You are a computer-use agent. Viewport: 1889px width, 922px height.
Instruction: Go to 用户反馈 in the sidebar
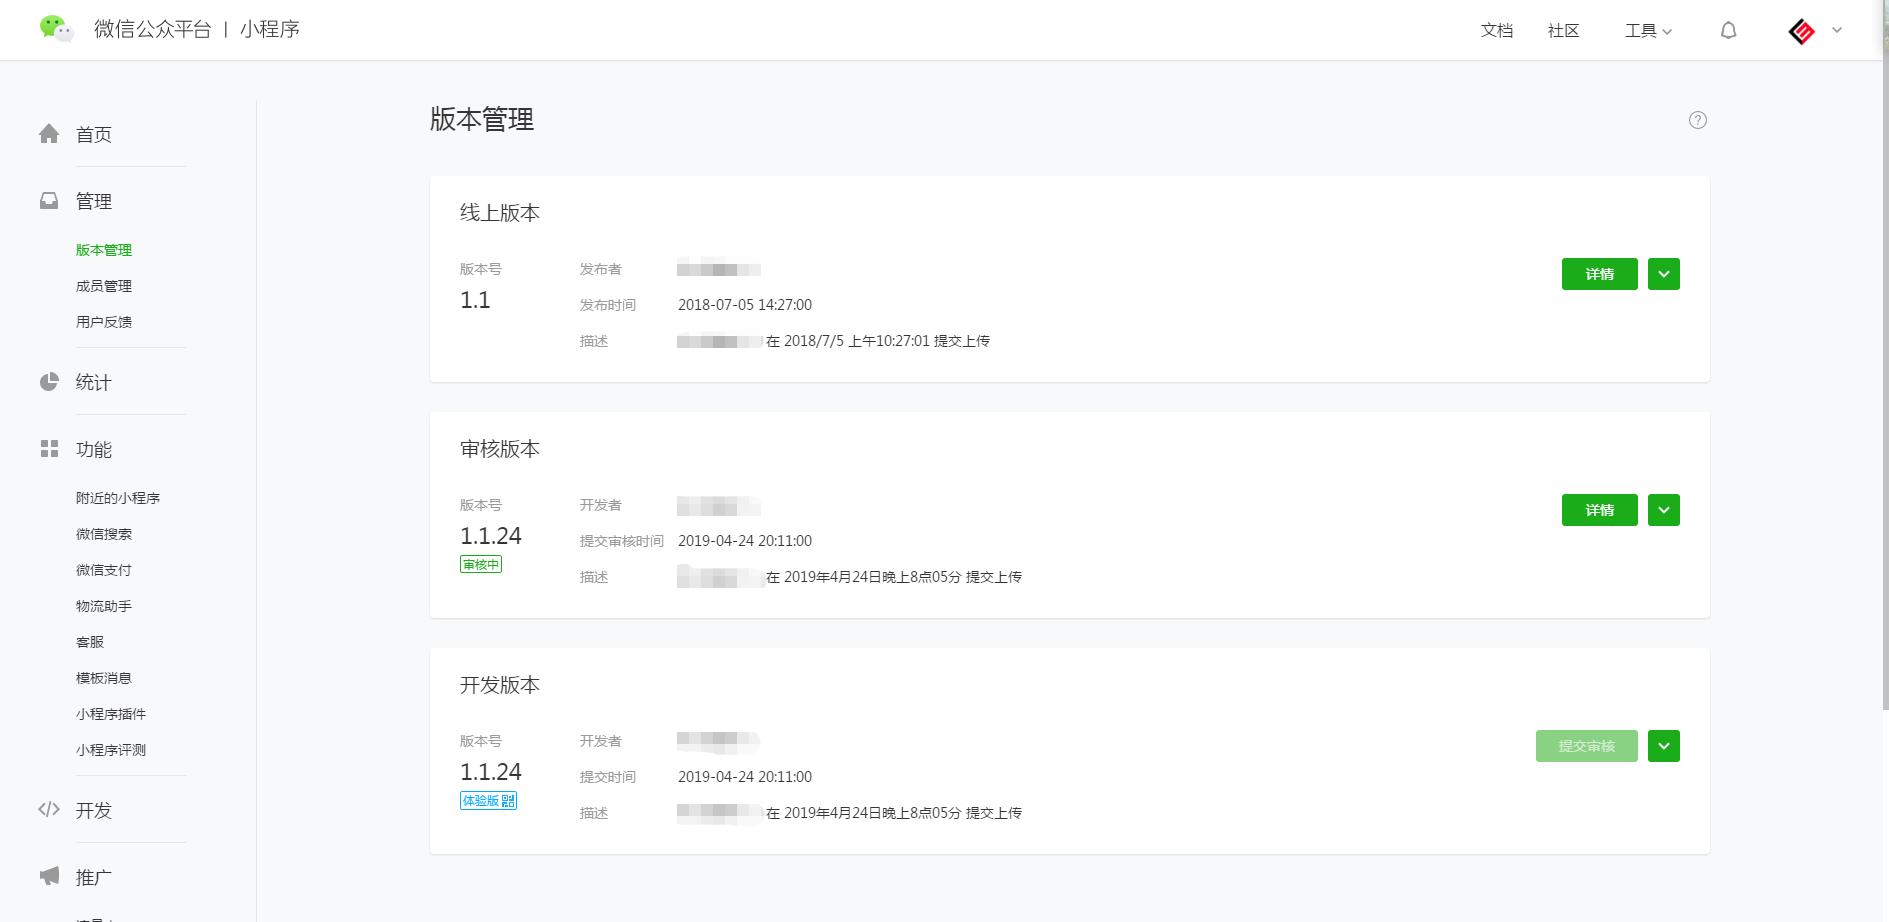(x=103, y=321)
